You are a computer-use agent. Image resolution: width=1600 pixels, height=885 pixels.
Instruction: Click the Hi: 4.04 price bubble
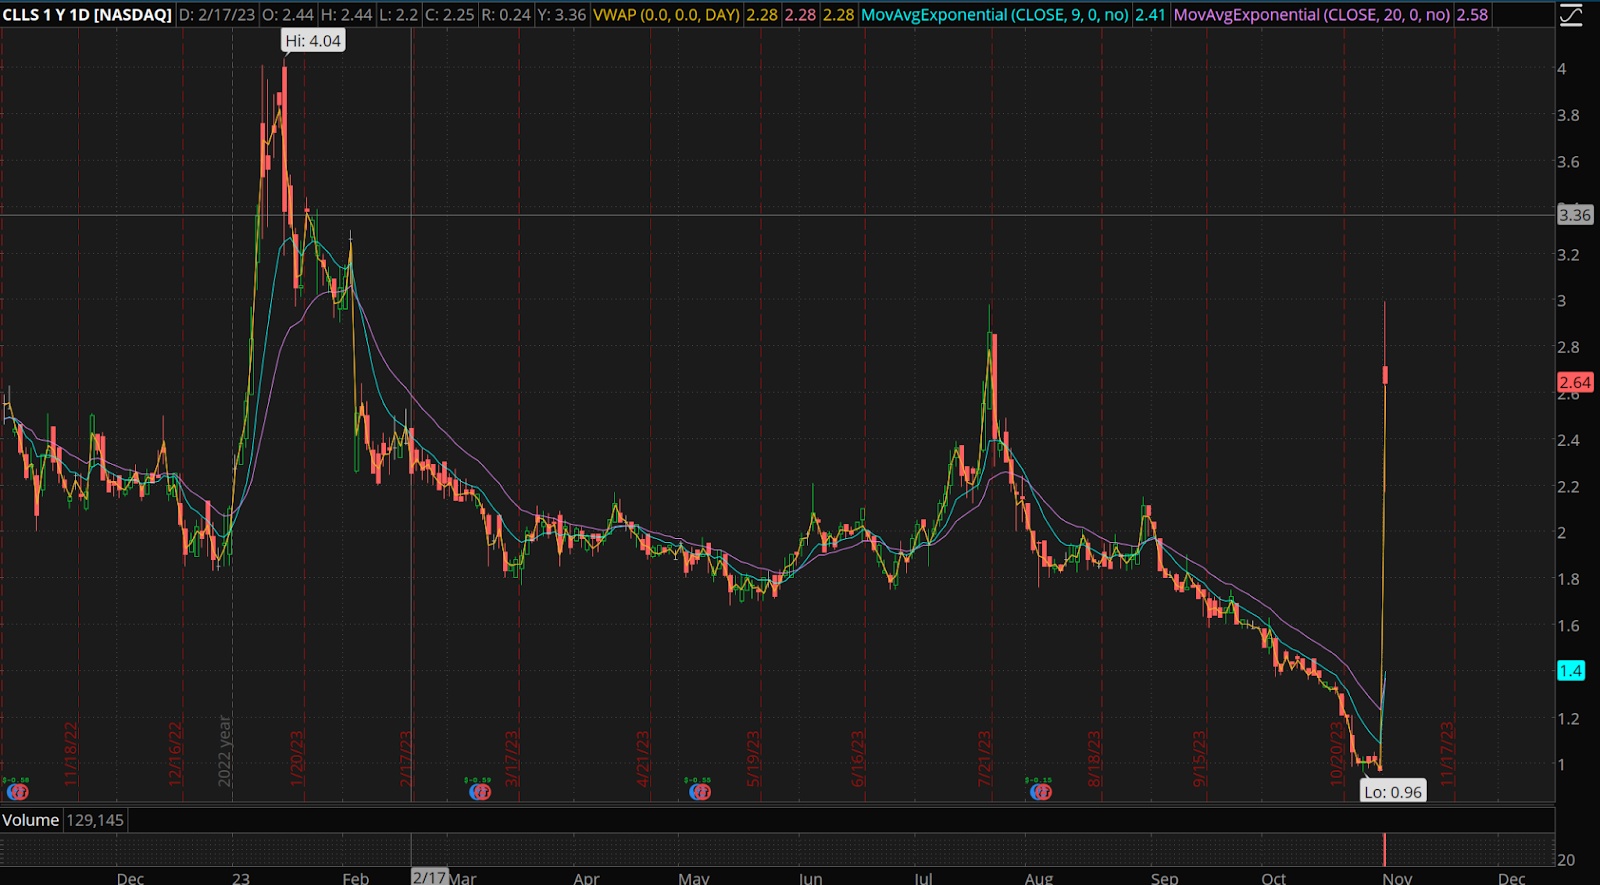pyautogui.click(x=313, y=41)
